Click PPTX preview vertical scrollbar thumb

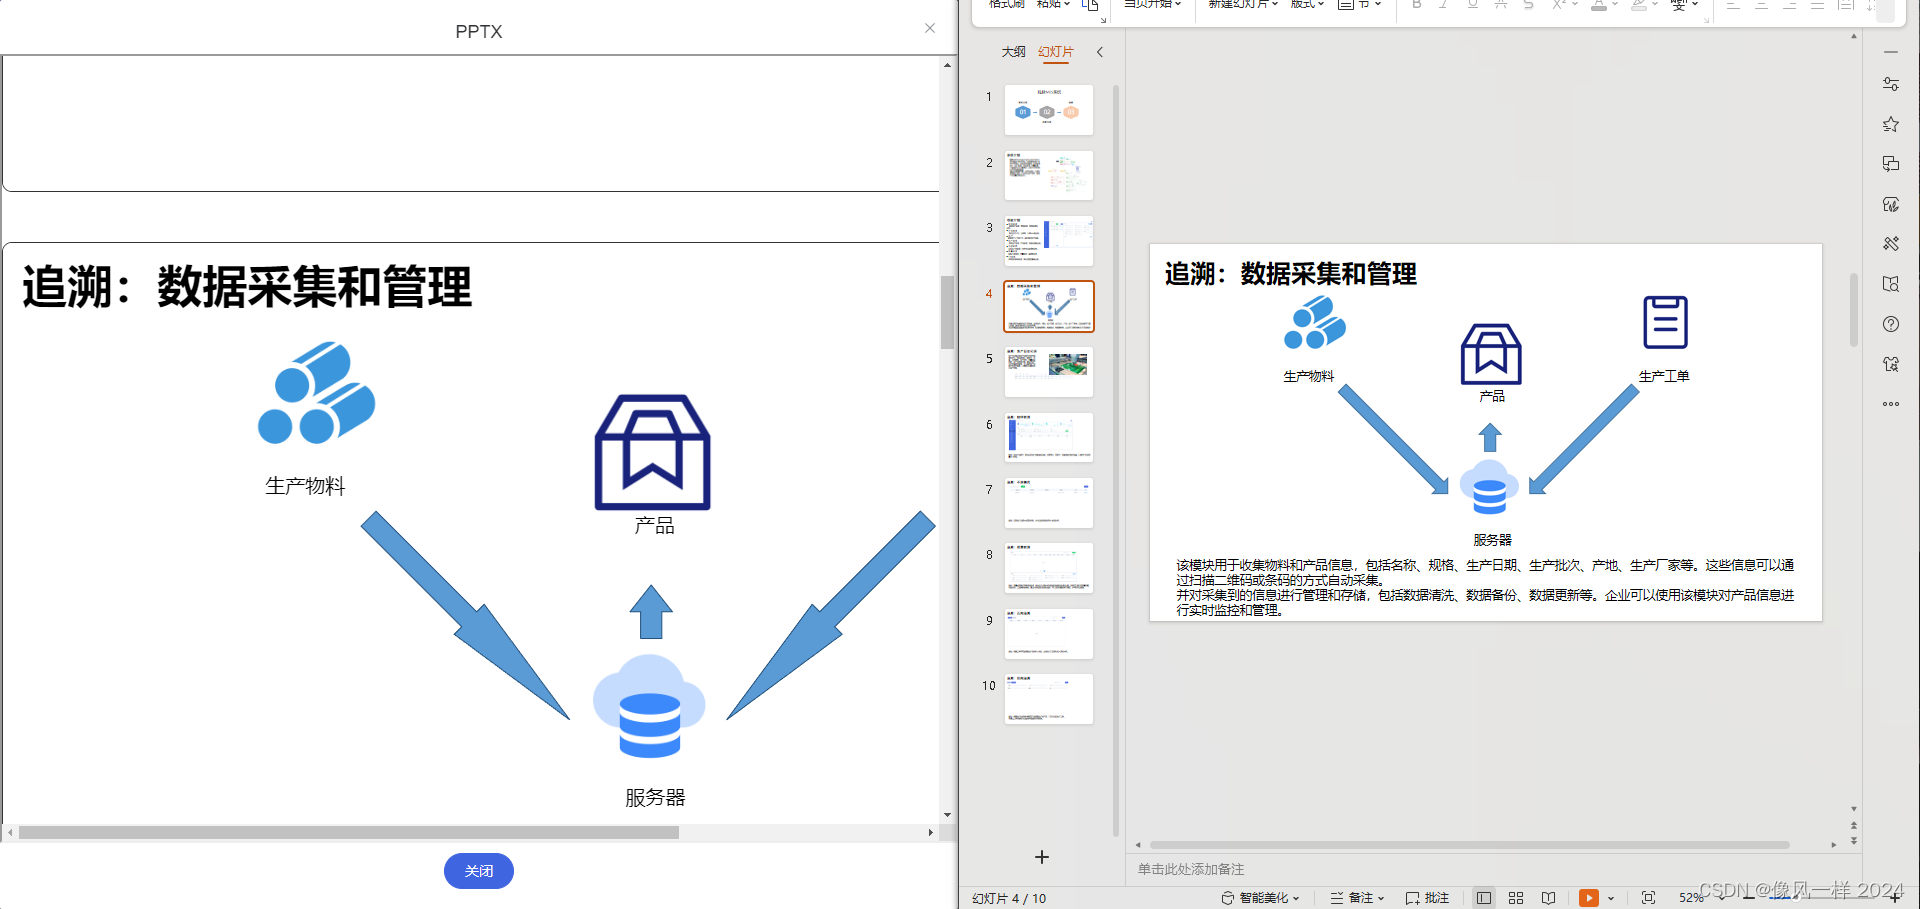[x=947, y=312]
